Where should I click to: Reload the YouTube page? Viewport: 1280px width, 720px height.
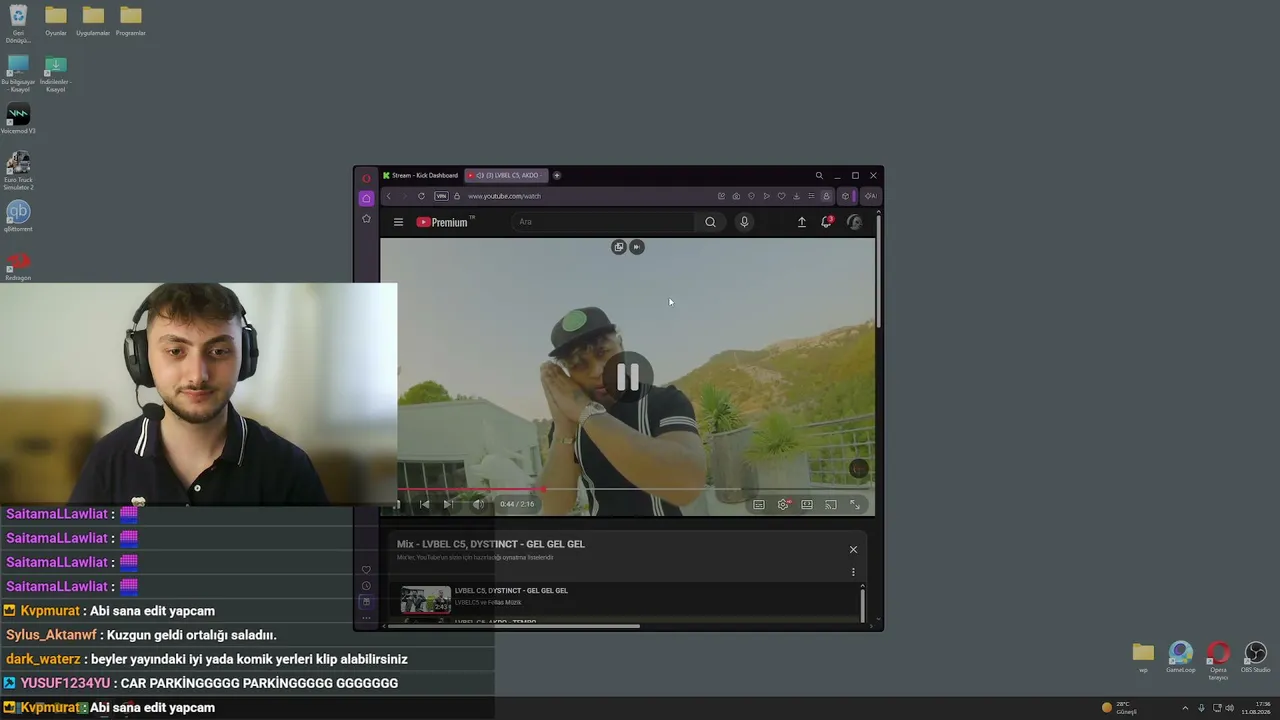coord(421,196)
